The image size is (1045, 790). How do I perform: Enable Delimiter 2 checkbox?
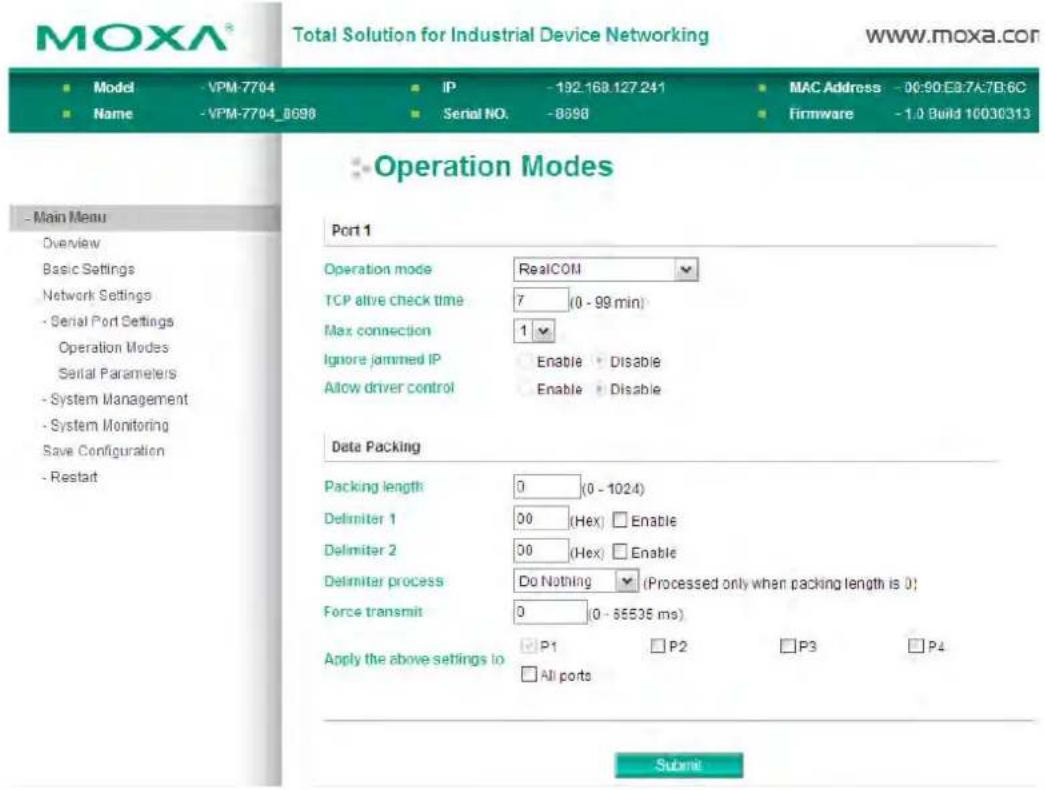[x=620, y=552]
